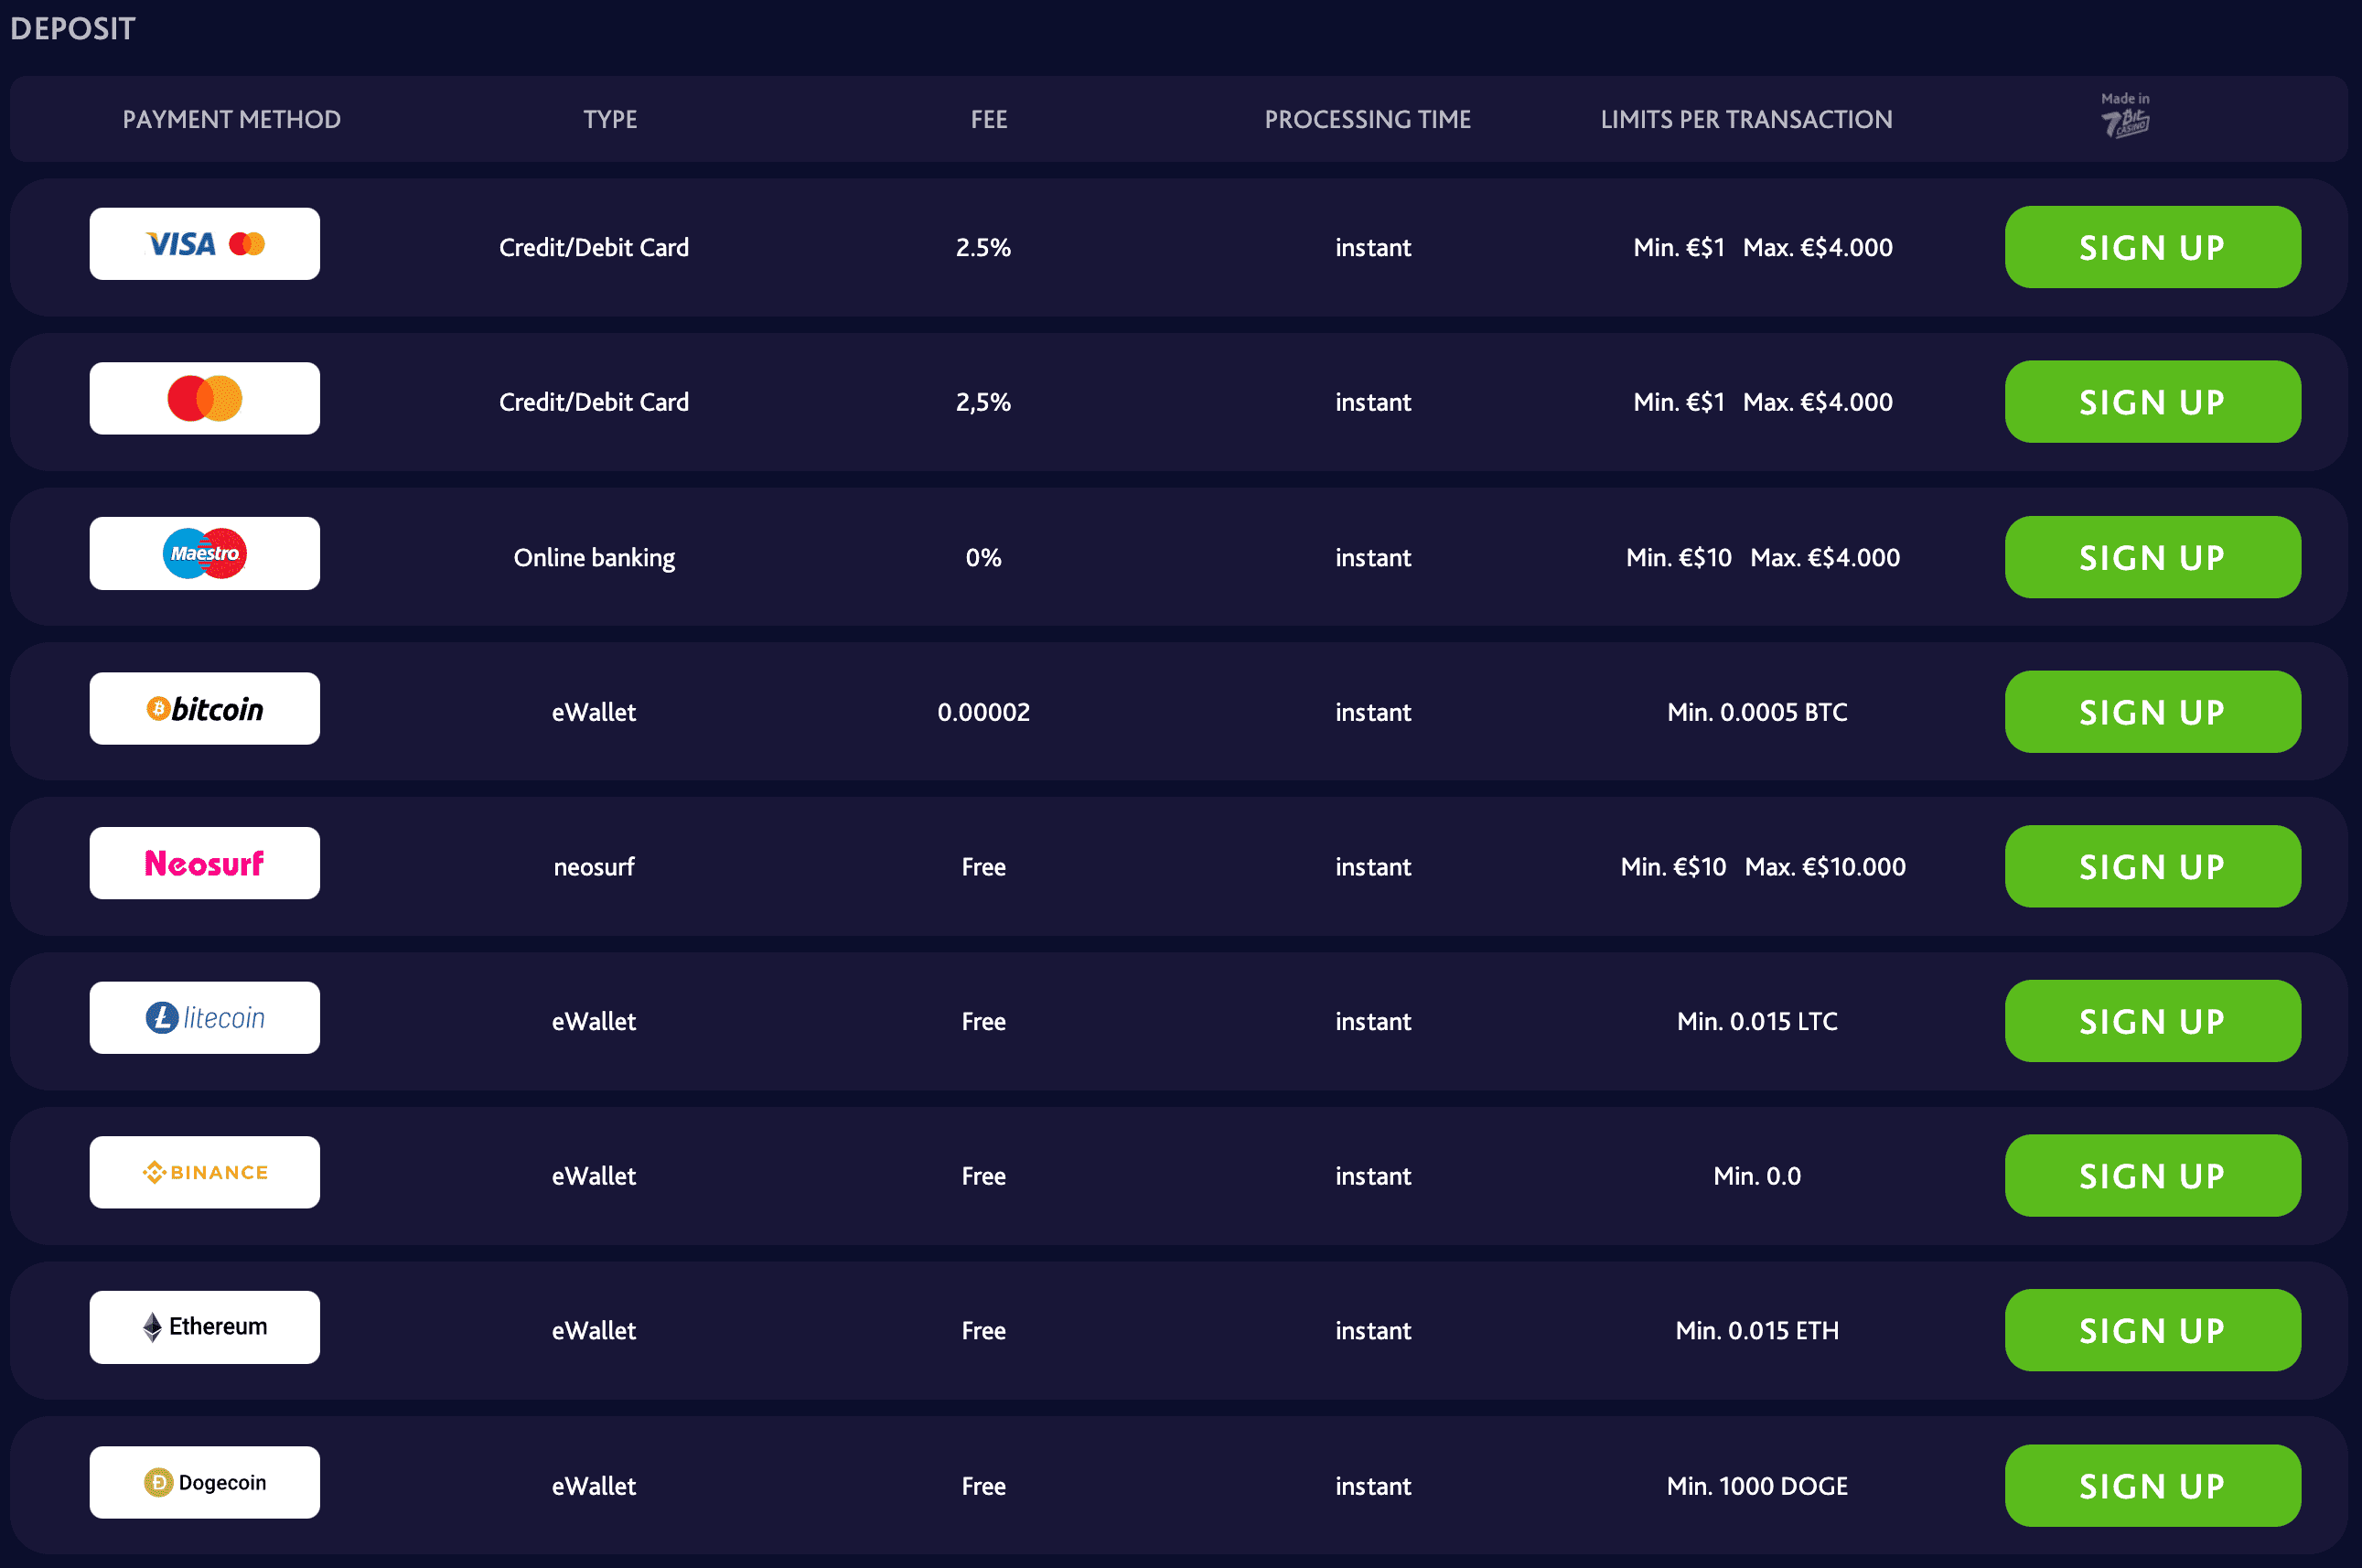Select the 0.00002 bitcoin fee value
Screen dimensions: 2362x1568
(x=983, y=712)
